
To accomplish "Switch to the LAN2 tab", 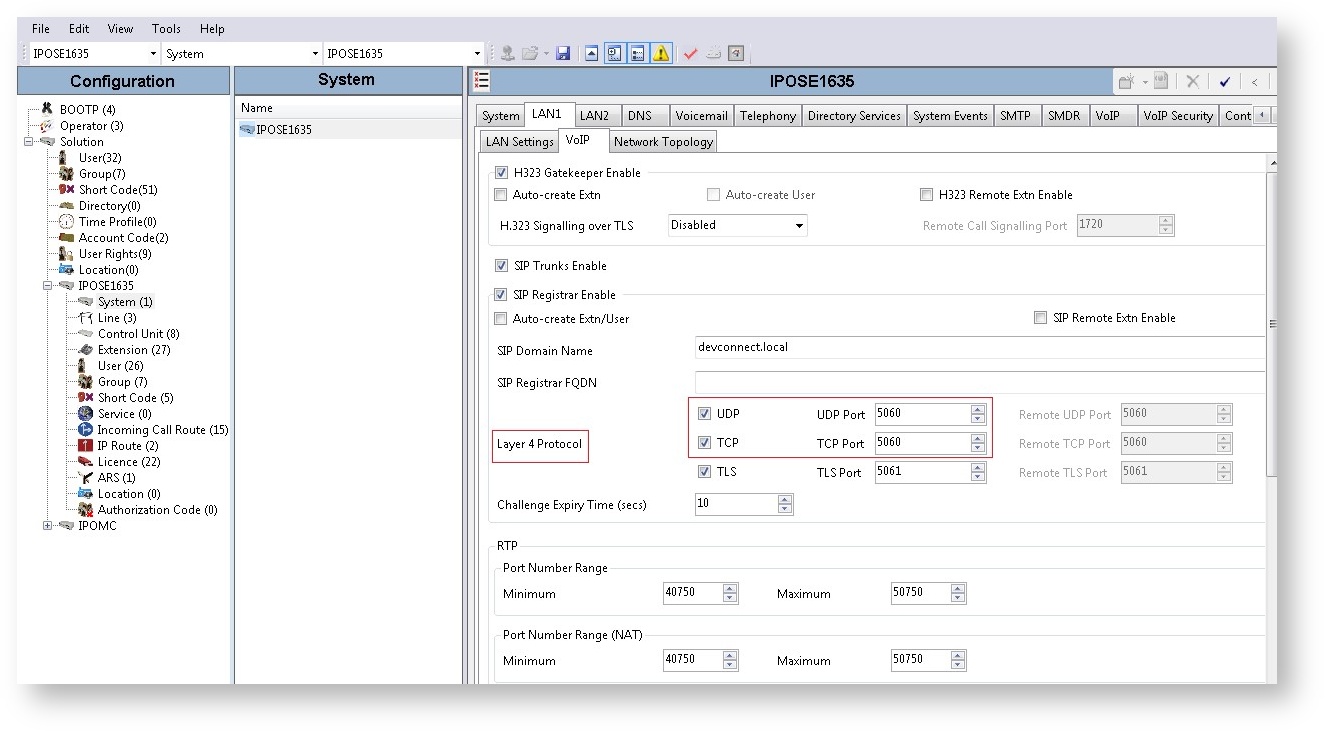I will (597, 115).
